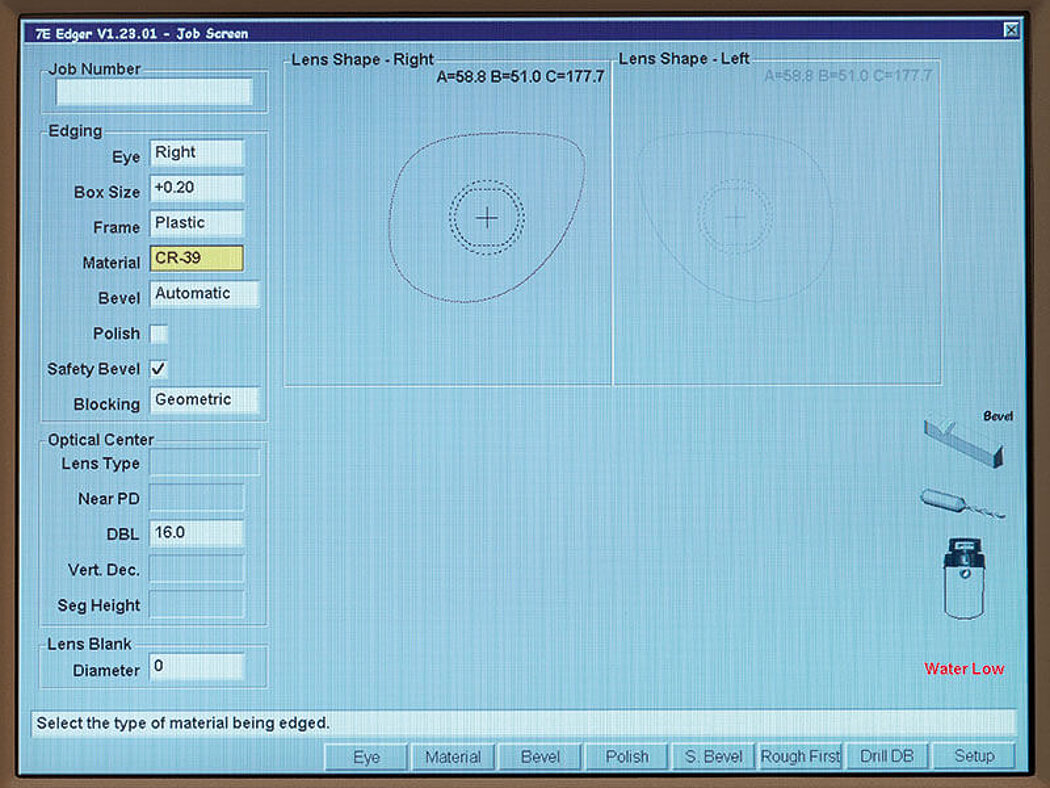Open the Material field showing CR-39
1050x788 pixels.
196,258
